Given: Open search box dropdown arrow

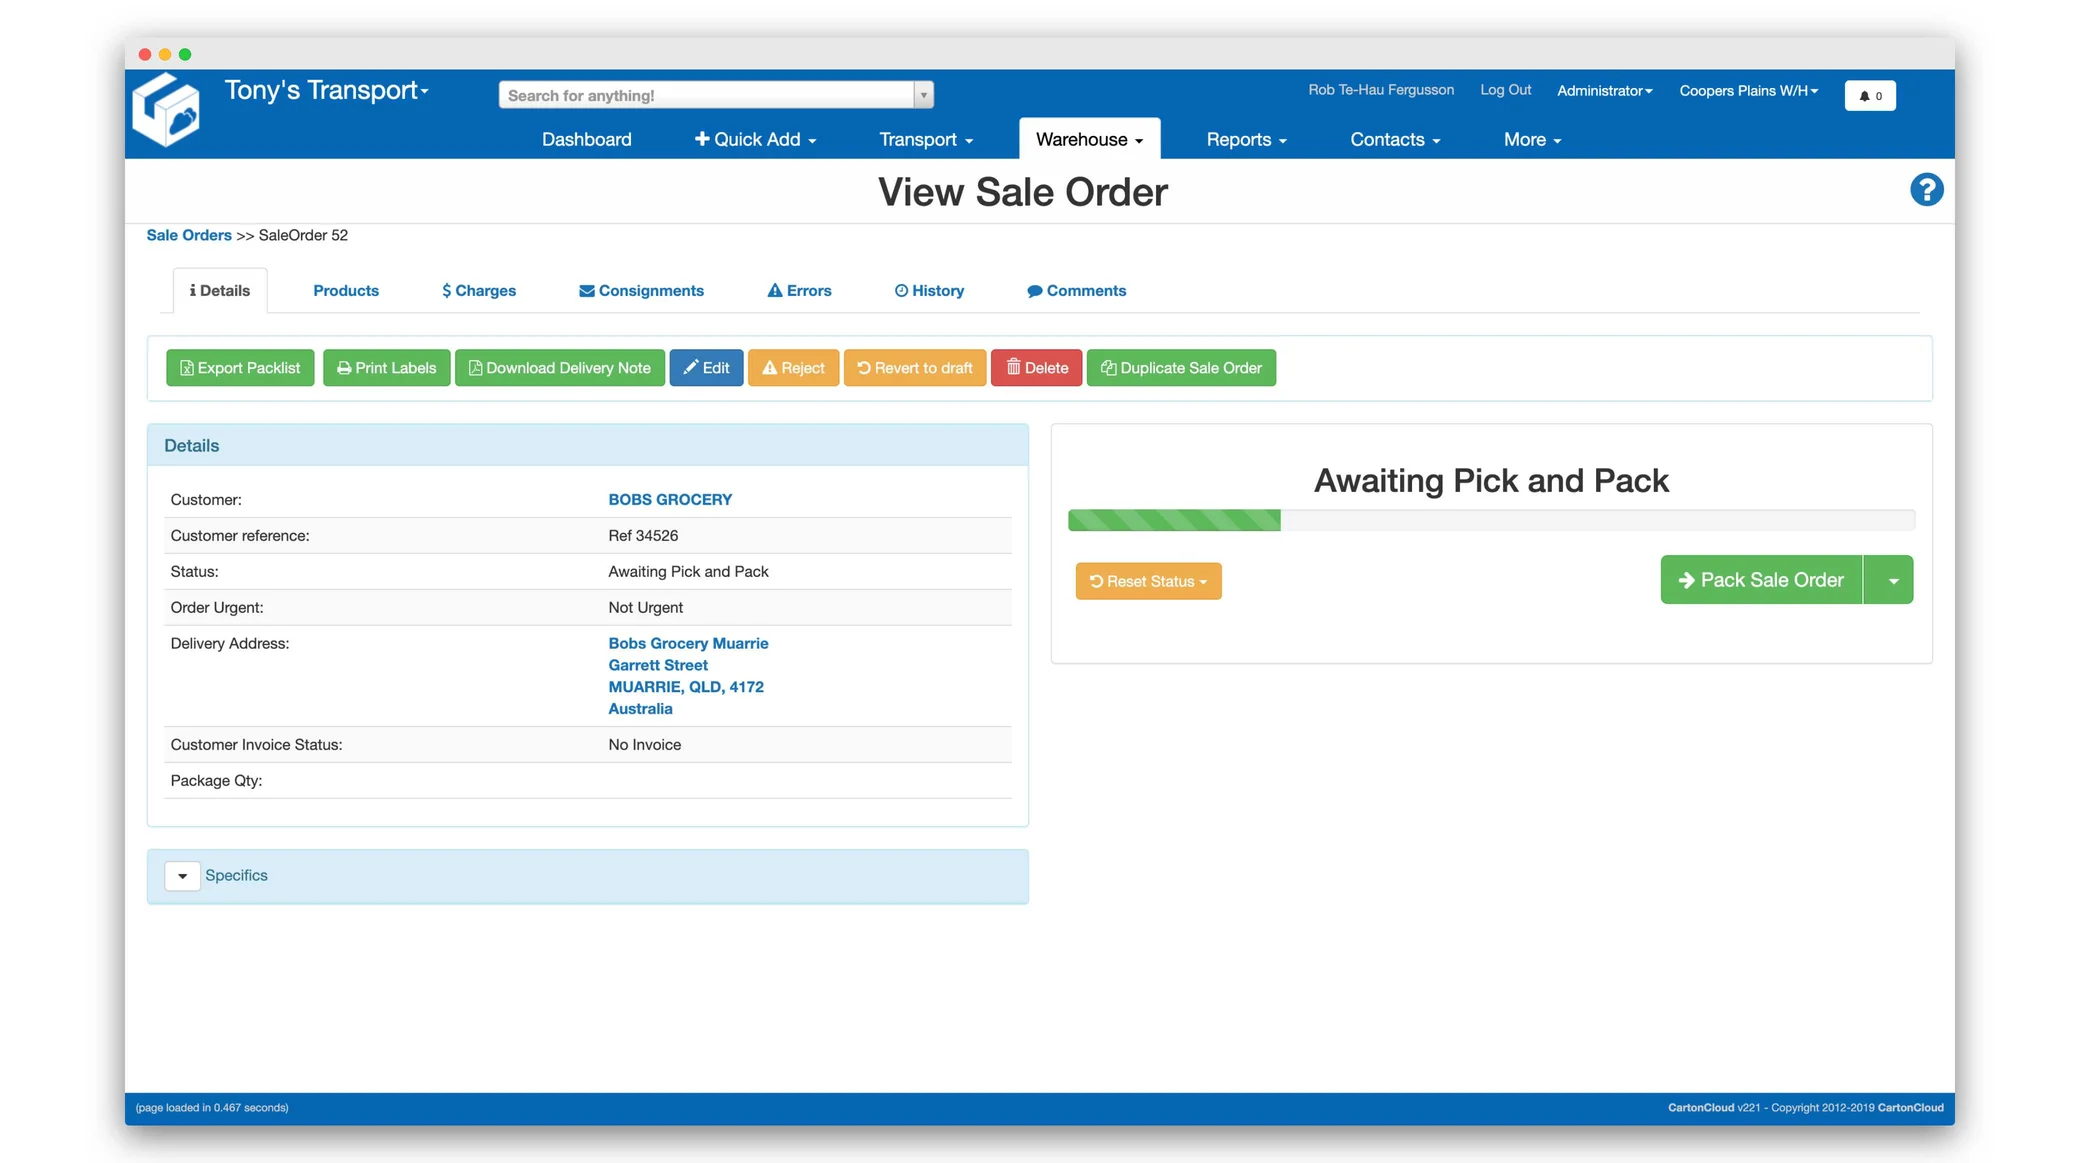Looking at the screenshot, I should tap(923, 95).
